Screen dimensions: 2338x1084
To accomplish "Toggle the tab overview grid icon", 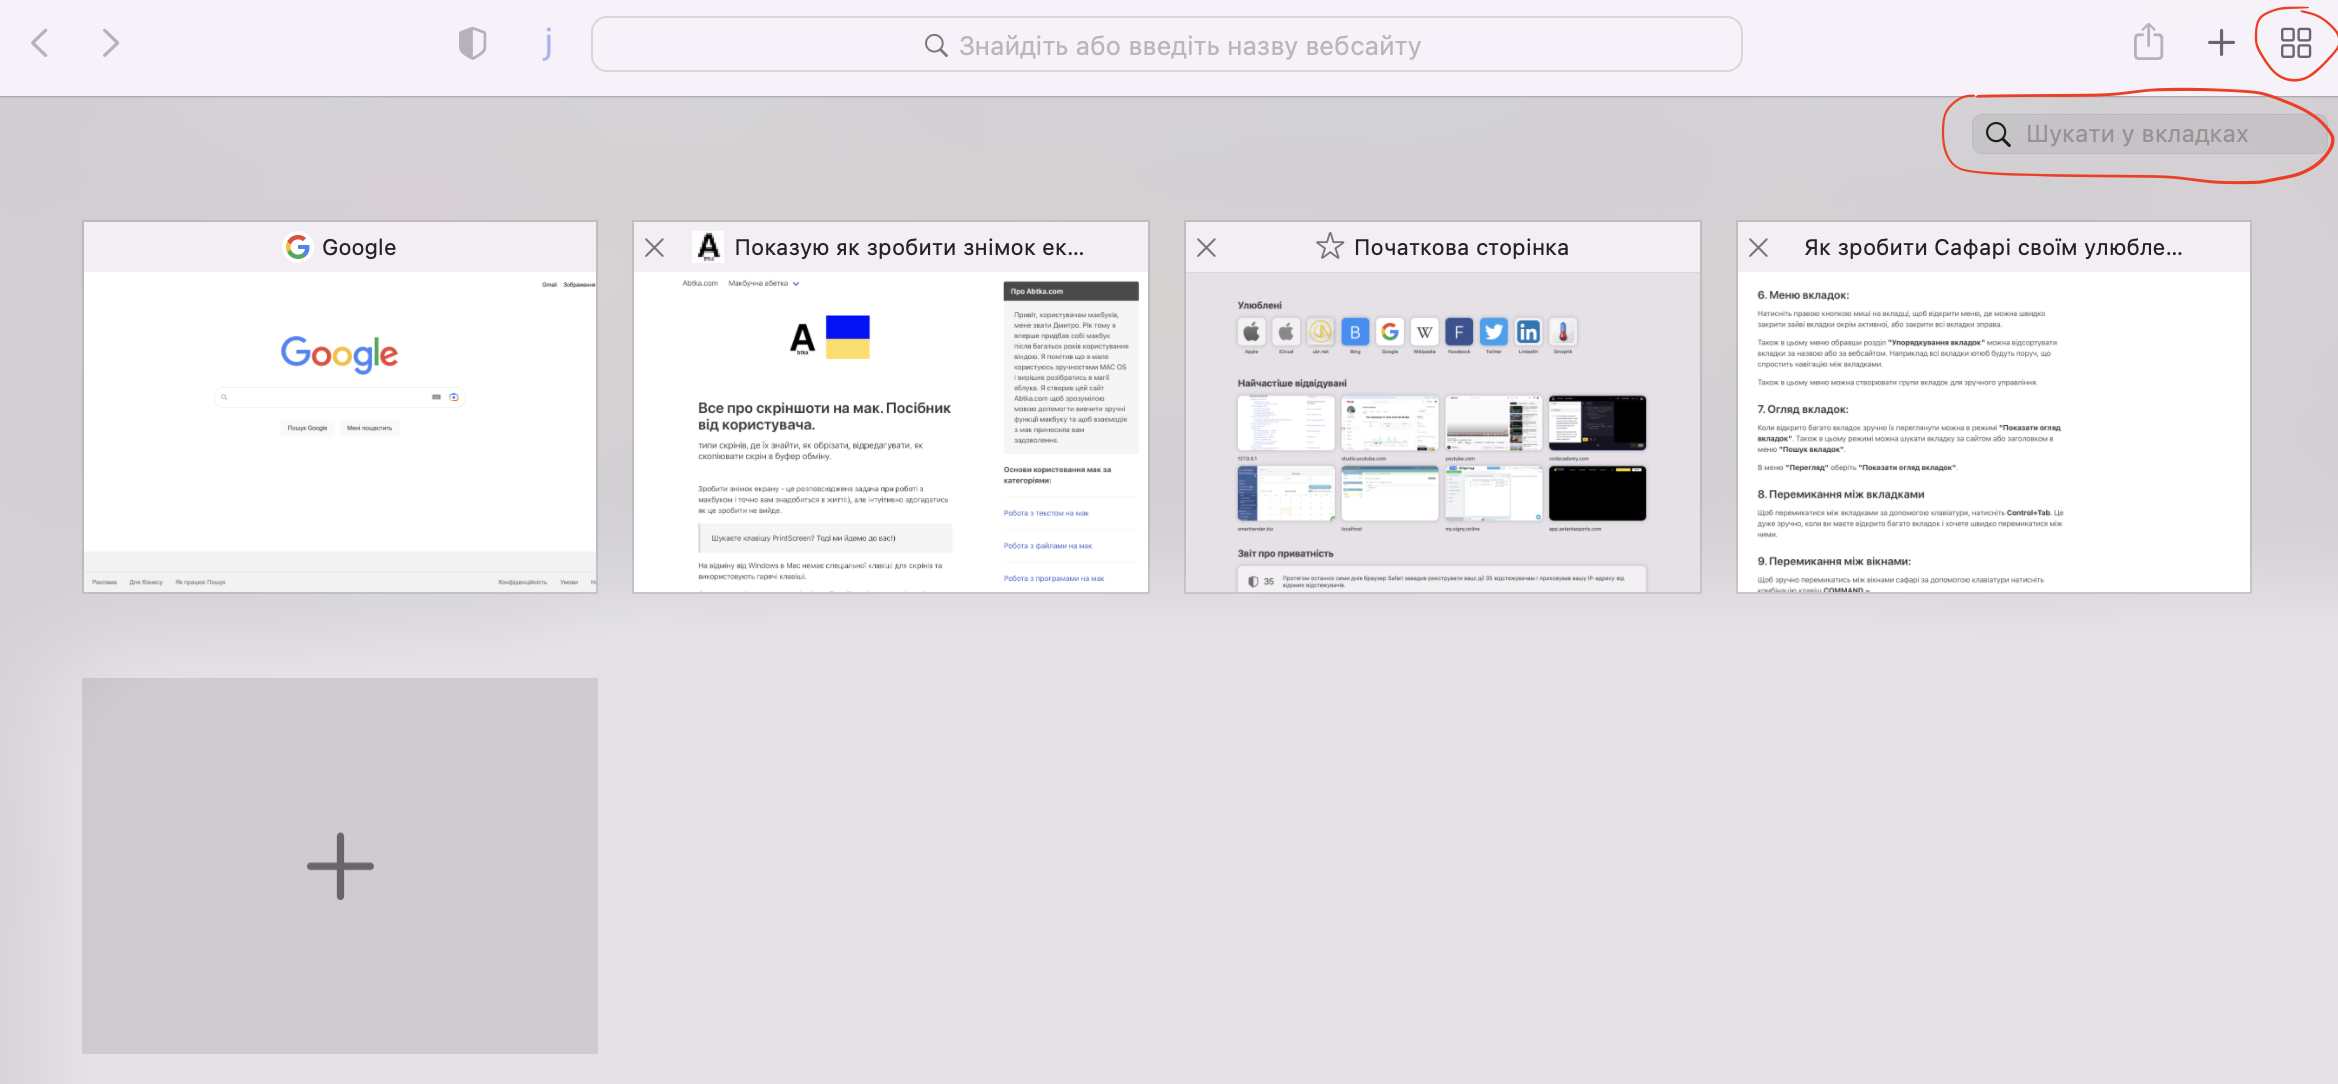I will (2295, 43).
